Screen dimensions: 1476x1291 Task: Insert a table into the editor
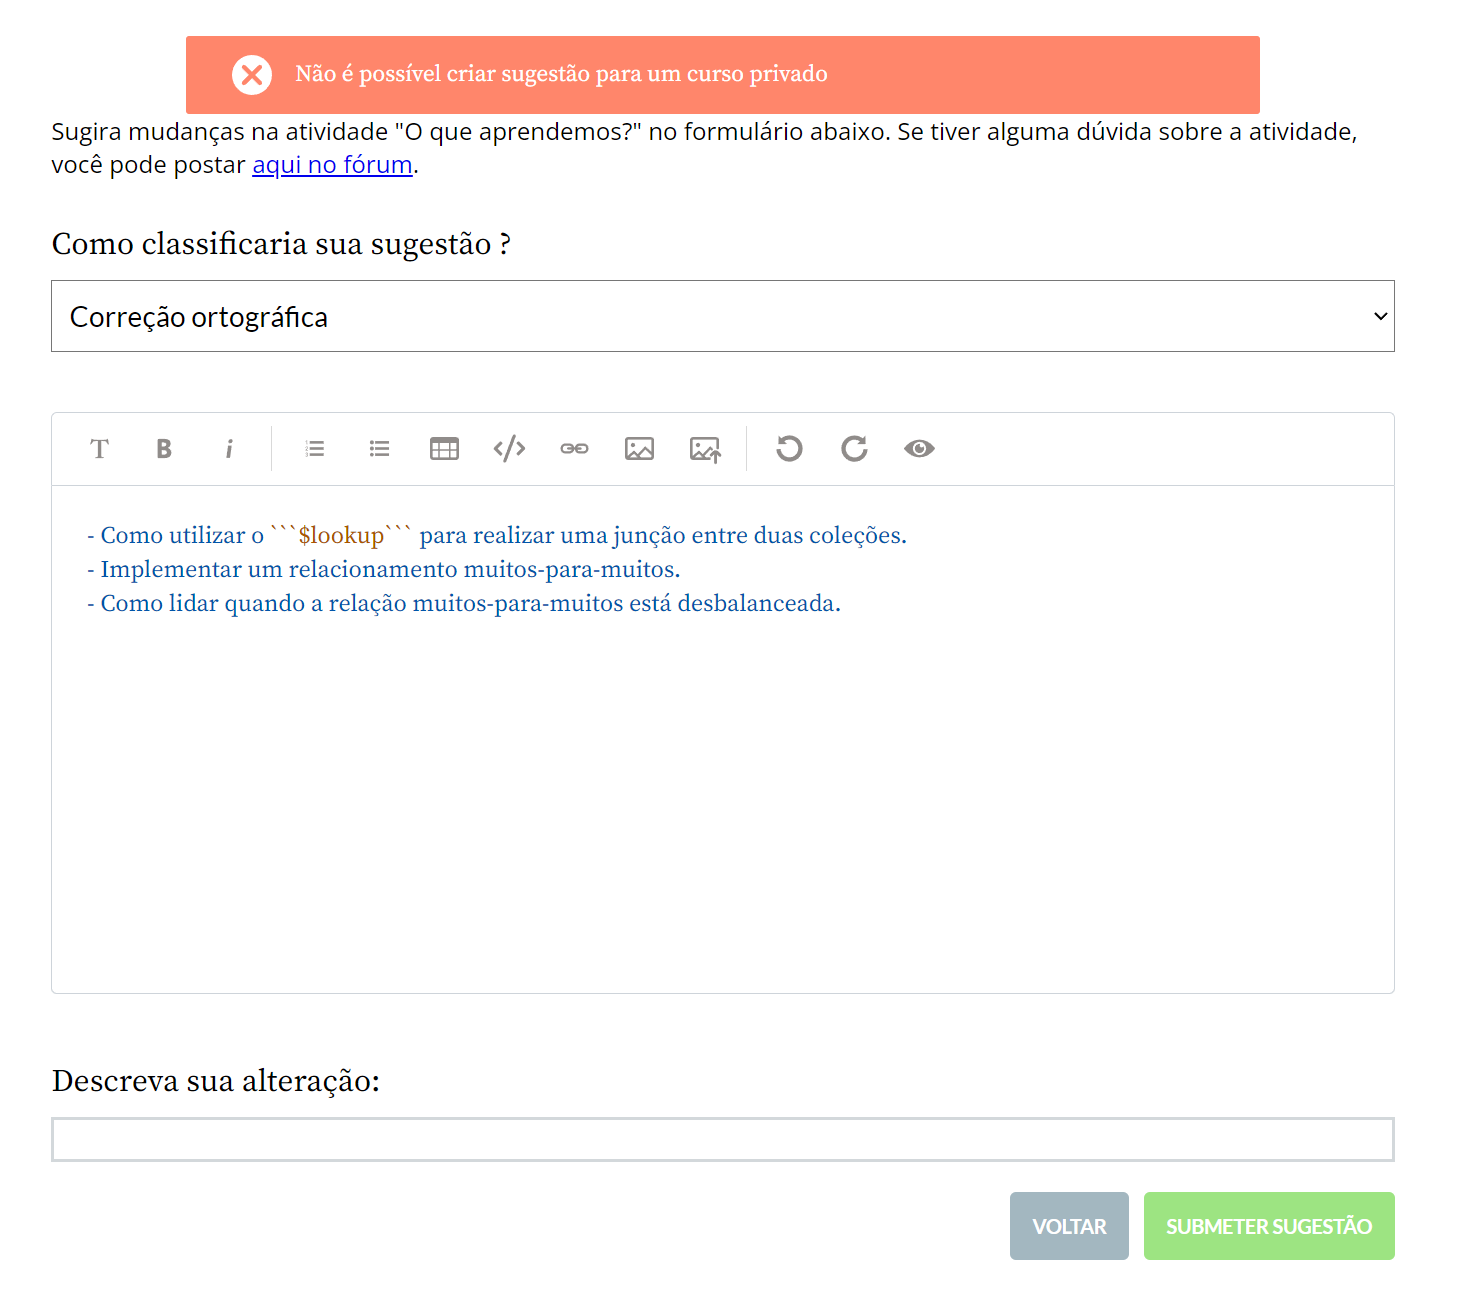(x=444, y=449)
